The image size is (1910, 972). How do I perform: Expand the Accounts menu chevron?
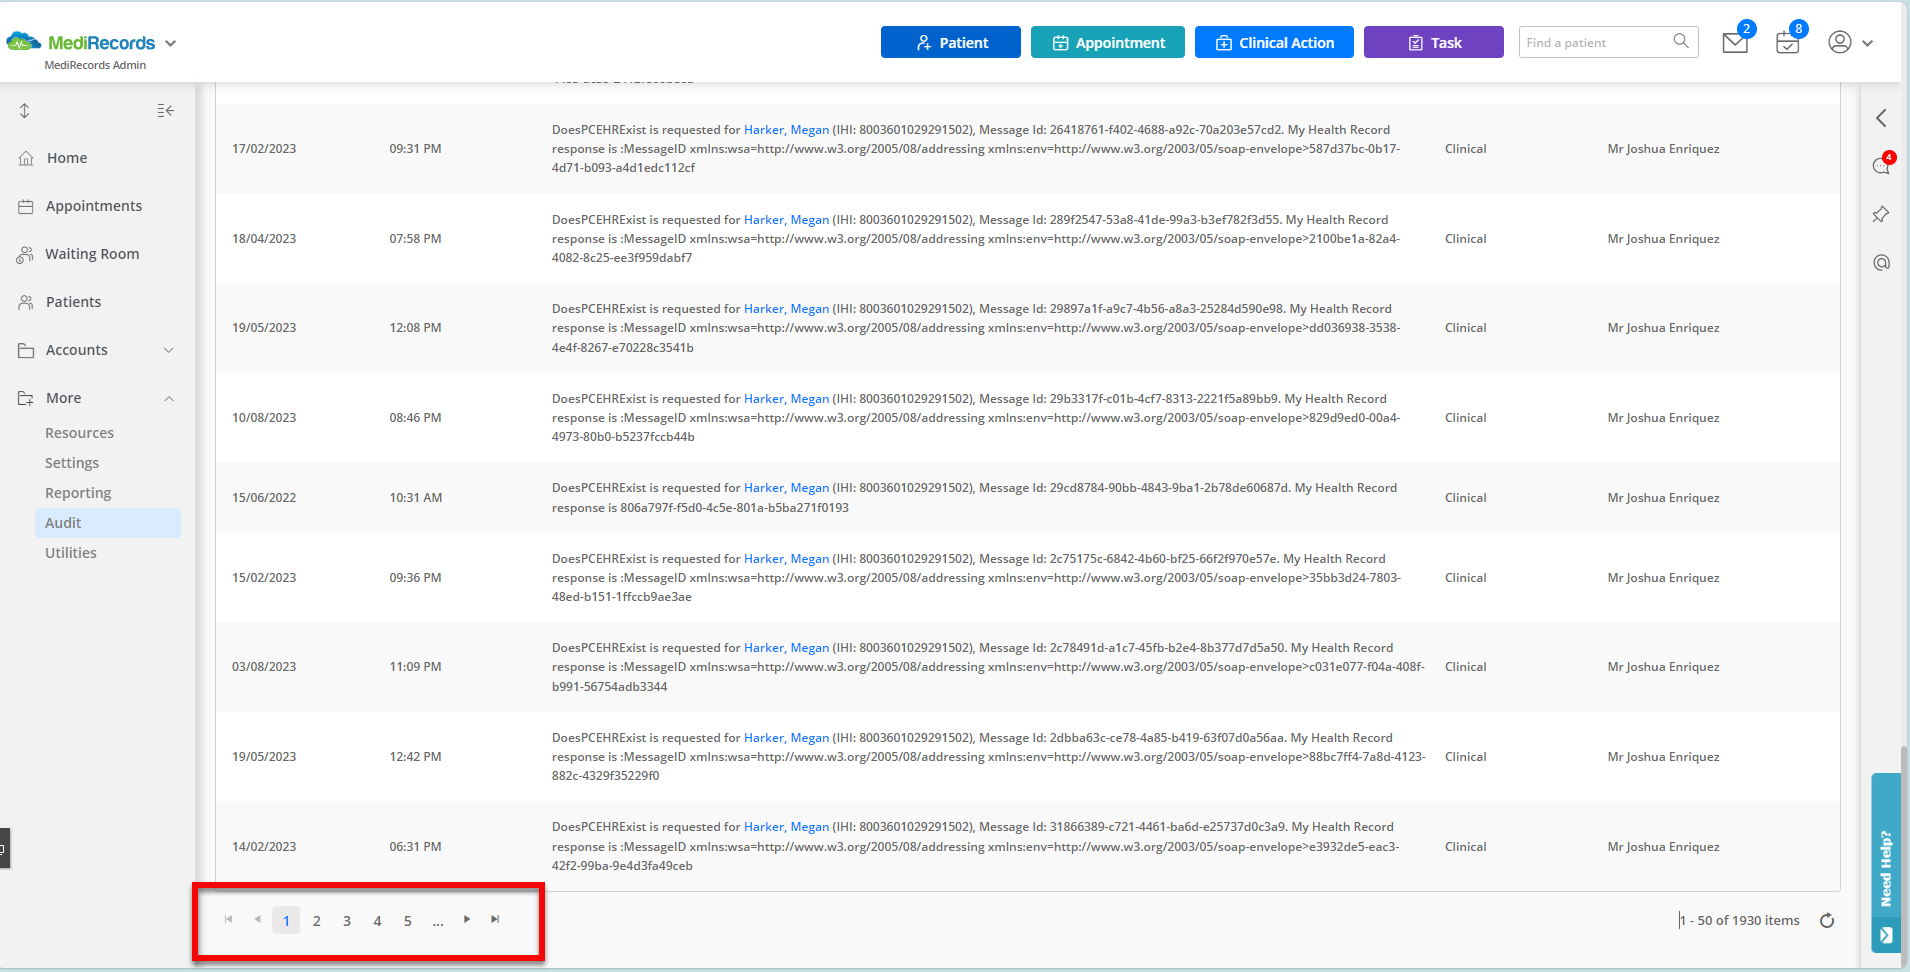(x=169, y=350)
